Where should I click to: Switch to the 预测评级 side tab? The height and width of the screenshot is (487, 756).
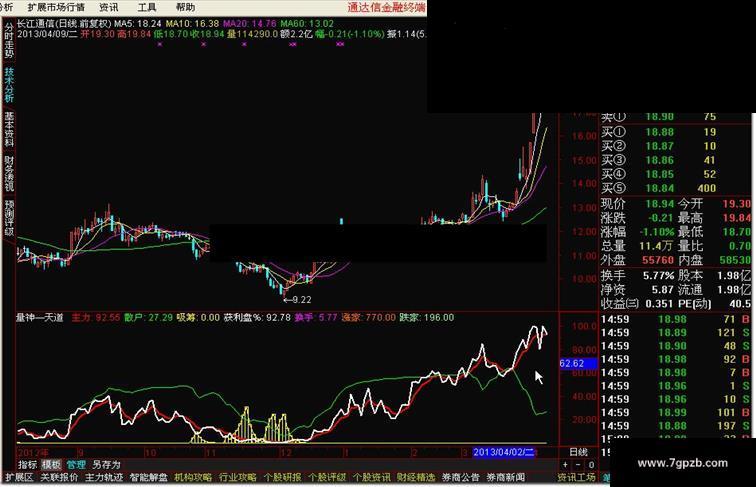click(9, 218)
